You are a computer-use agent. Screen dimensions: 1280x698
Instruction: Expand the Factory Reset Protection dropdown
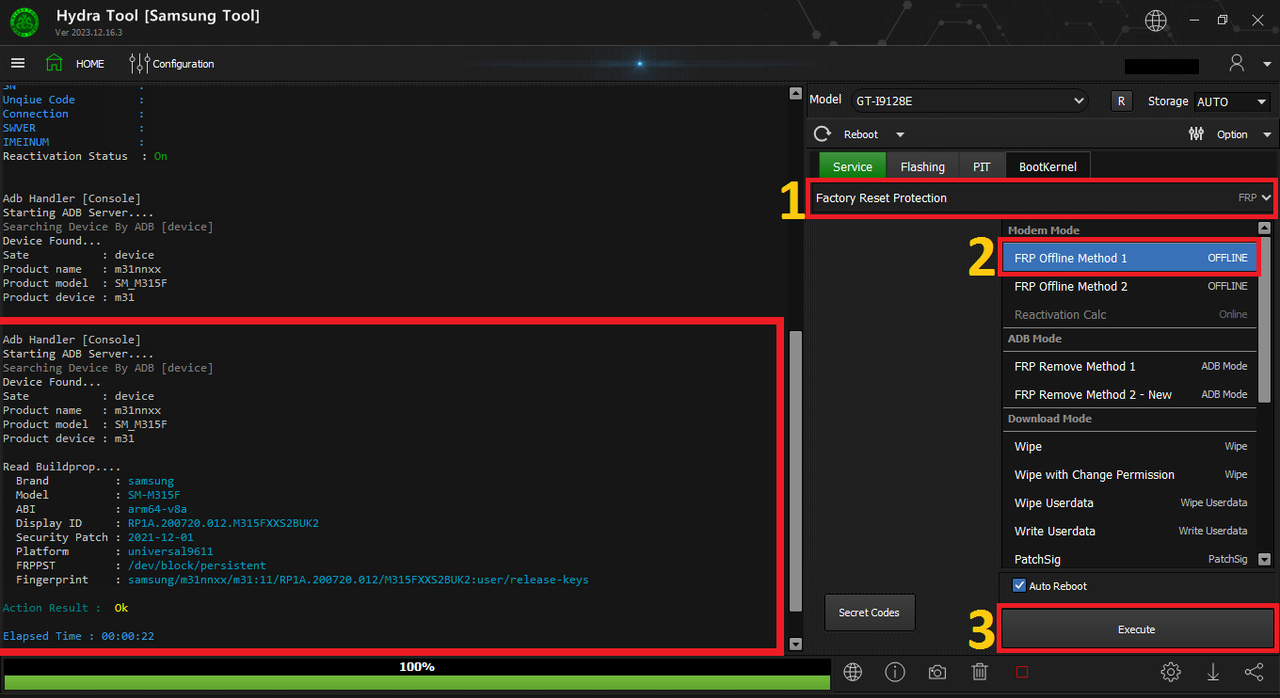[1042, 198]
